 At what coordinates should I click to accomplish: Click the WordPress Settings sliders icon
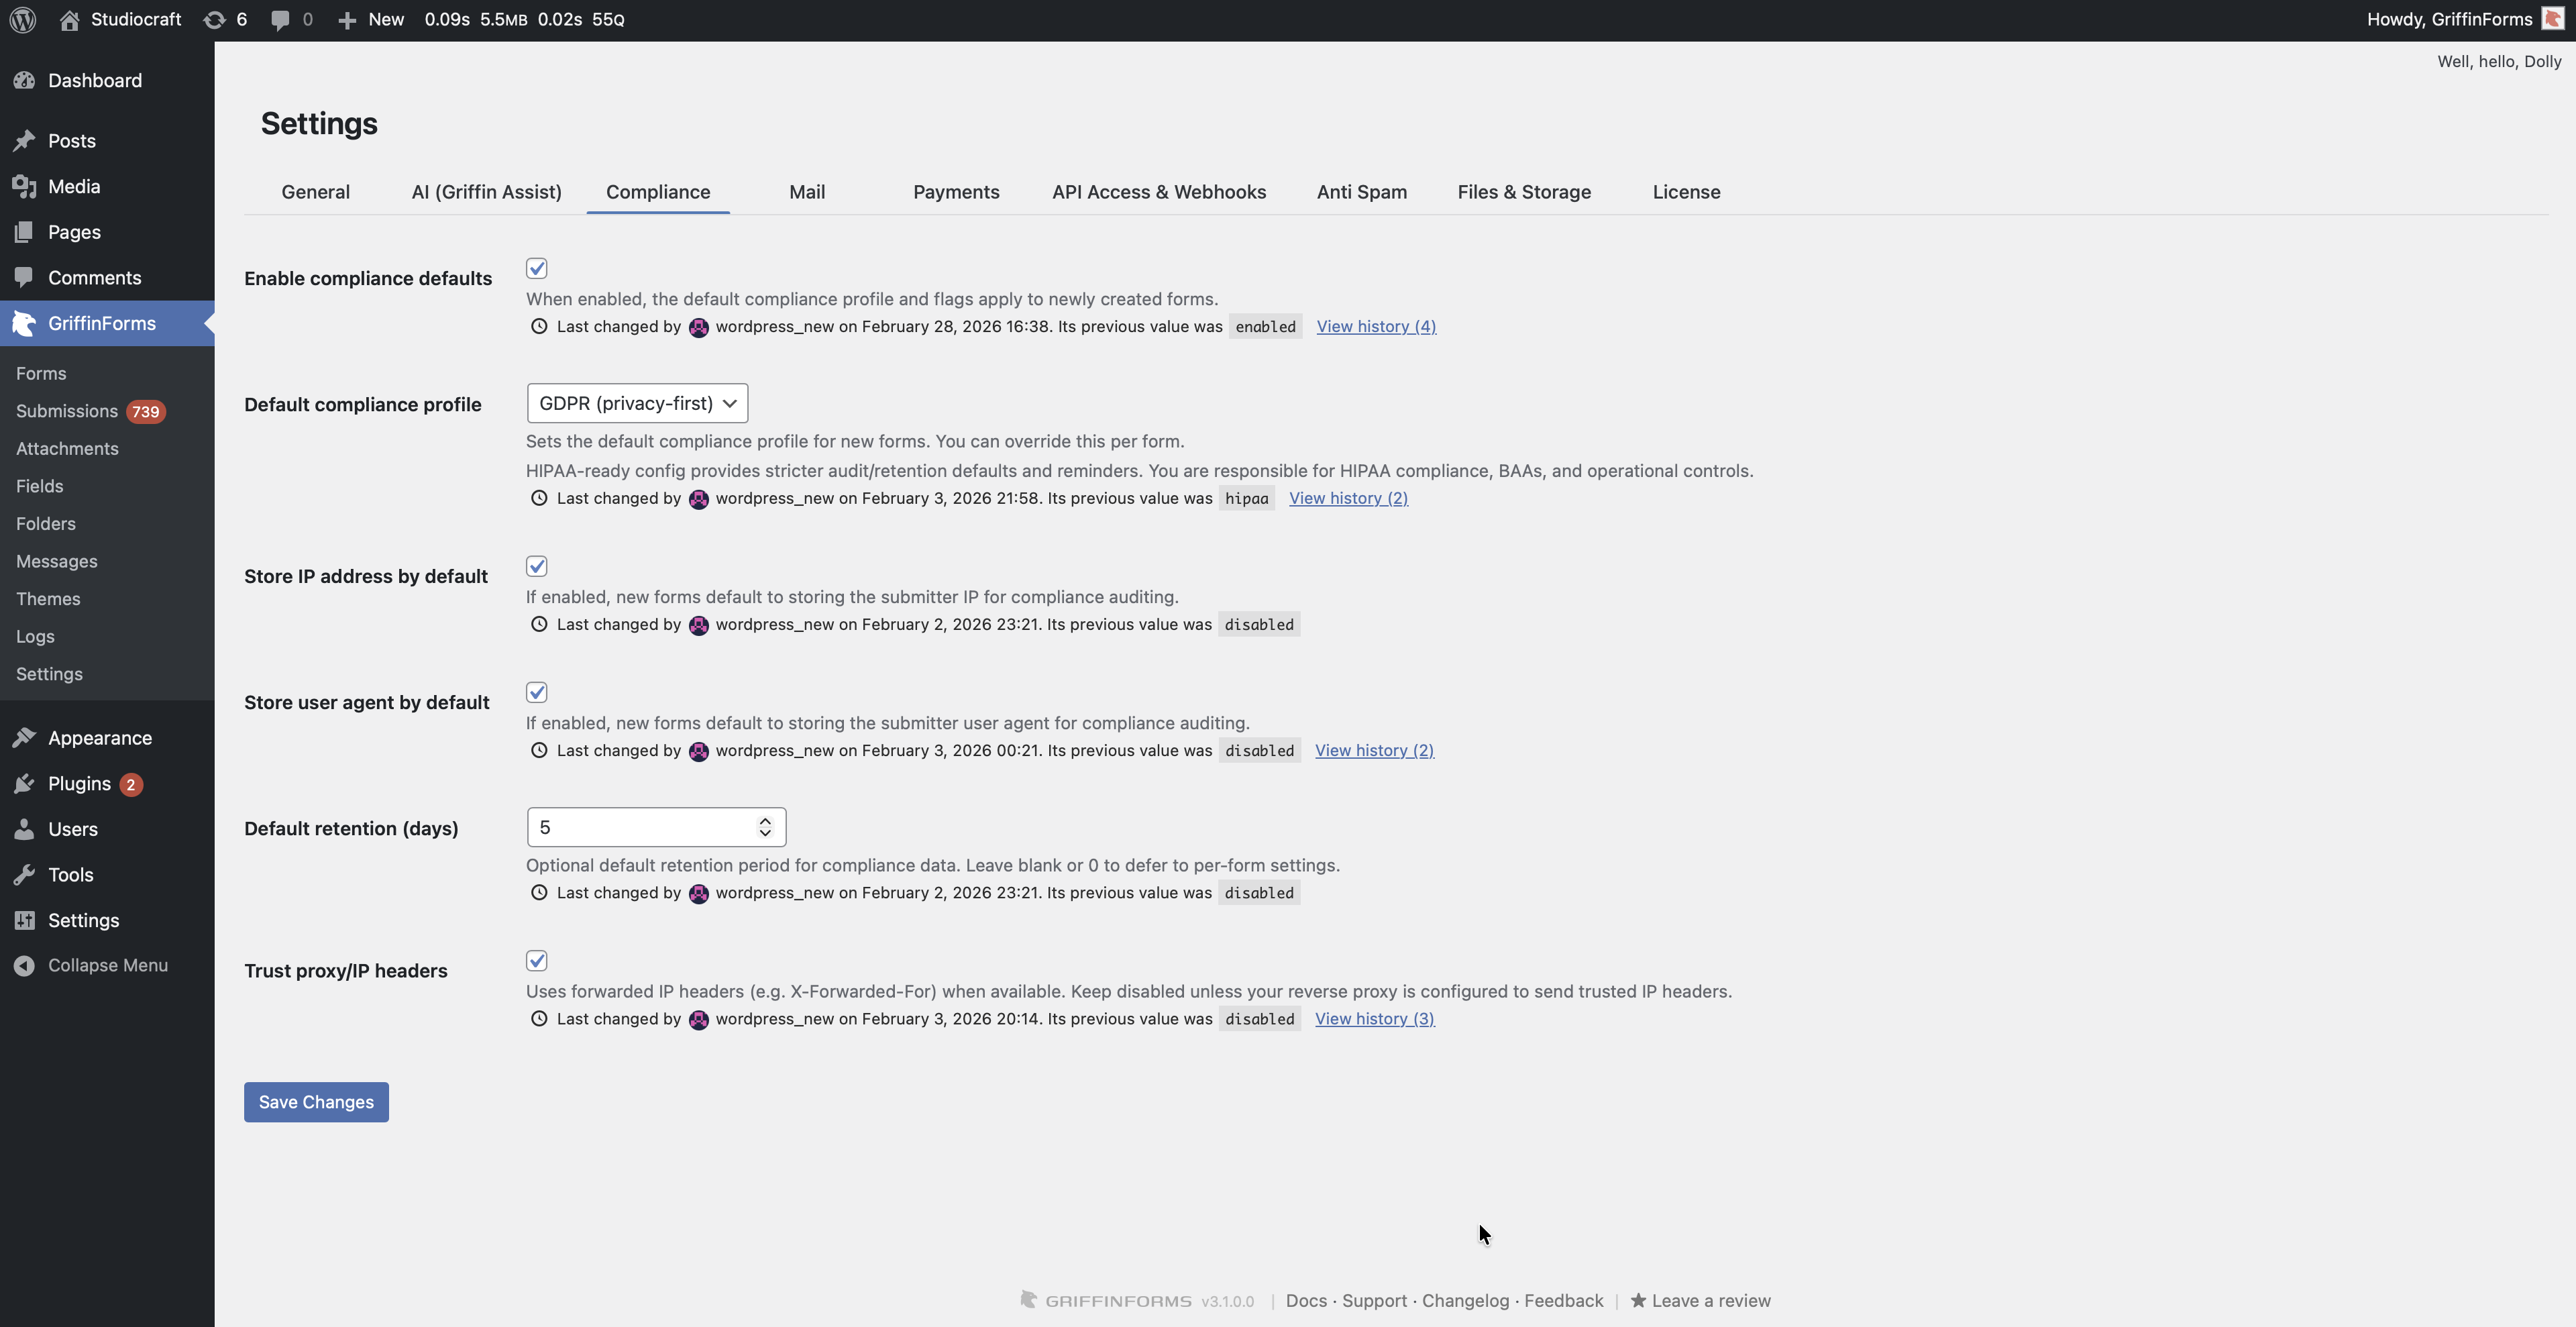[25, 920]
